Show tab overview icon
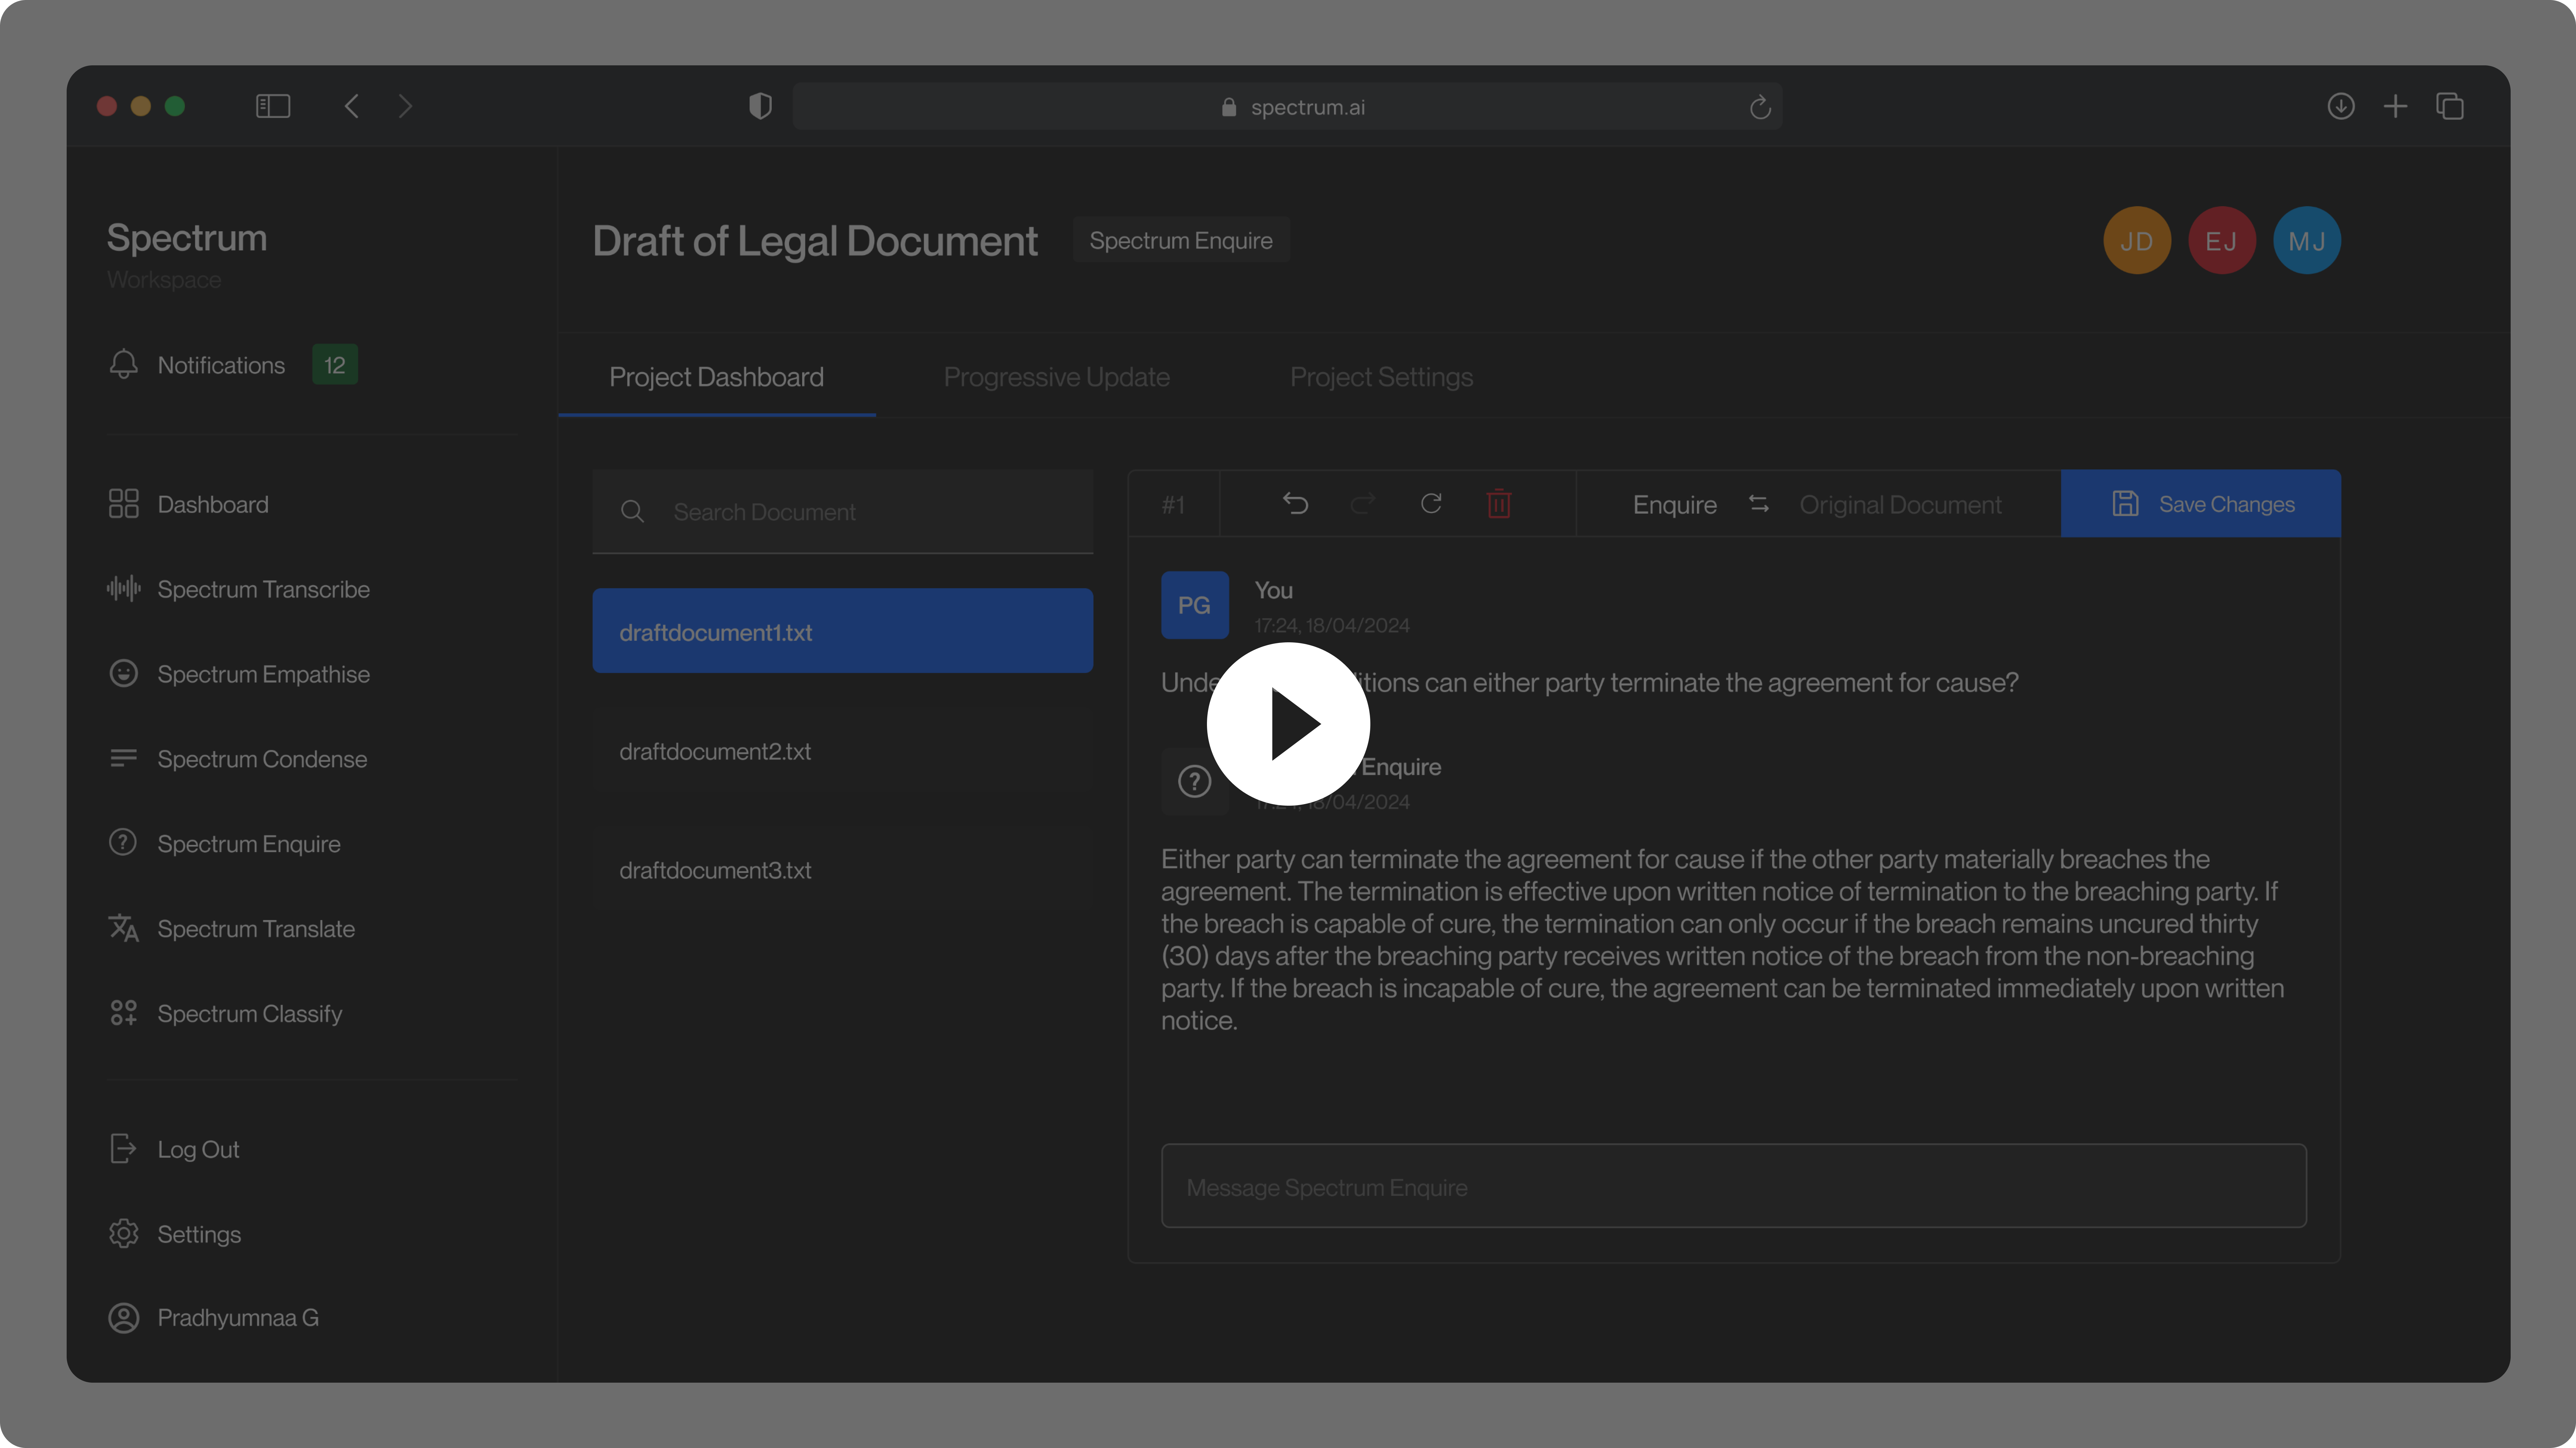 2450,106
